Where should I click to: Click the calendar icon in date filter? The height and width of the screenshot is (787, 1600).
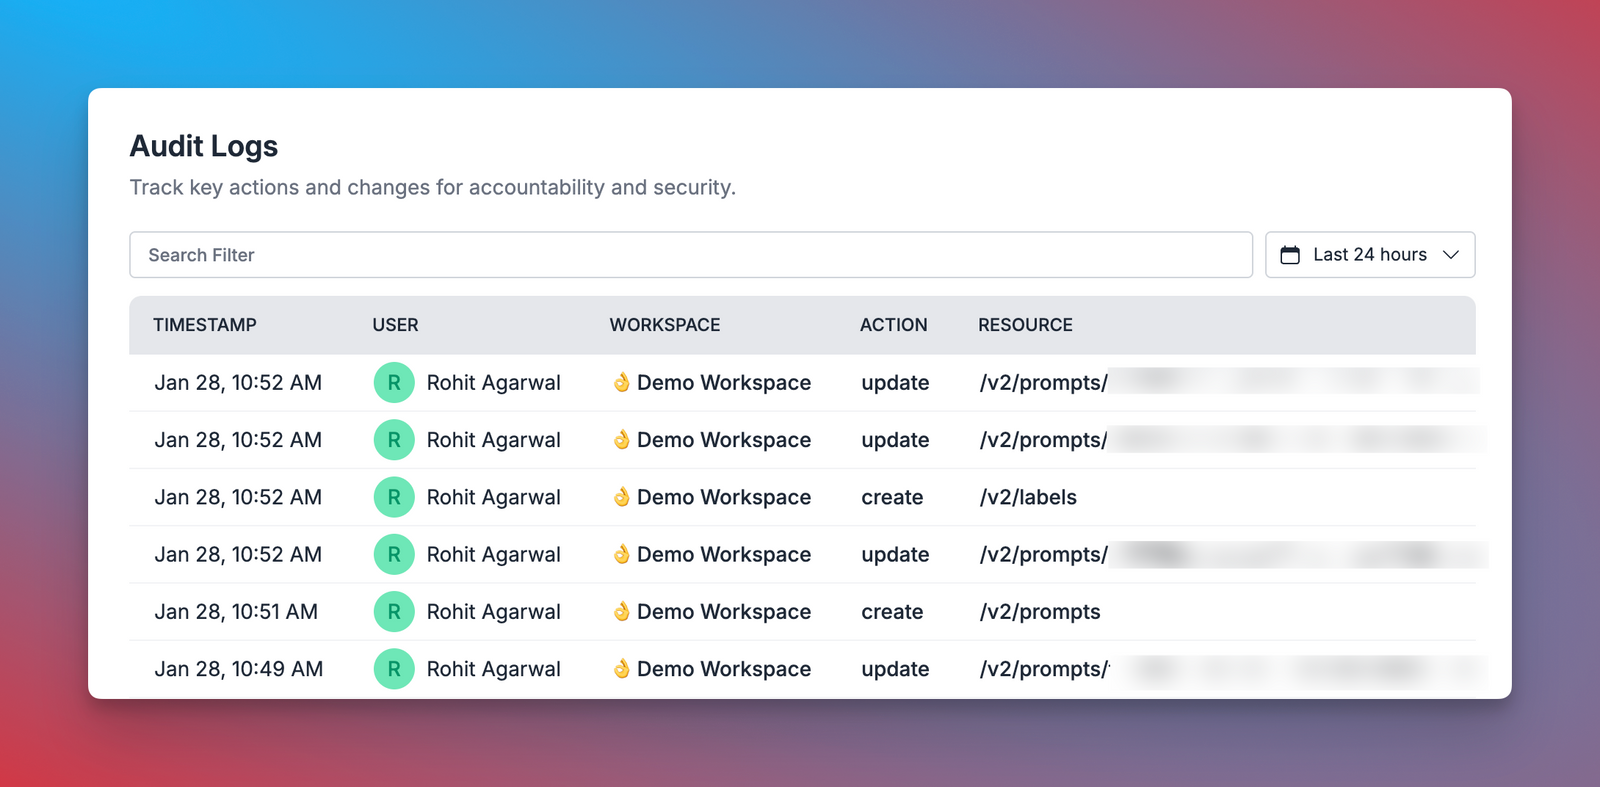[x=1290, y=255]
